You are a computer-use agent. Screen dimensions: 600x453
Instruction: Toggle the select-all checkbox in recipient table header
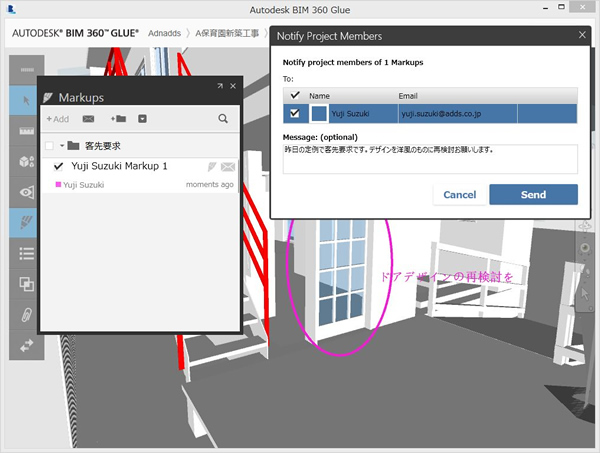pos(295,95)
